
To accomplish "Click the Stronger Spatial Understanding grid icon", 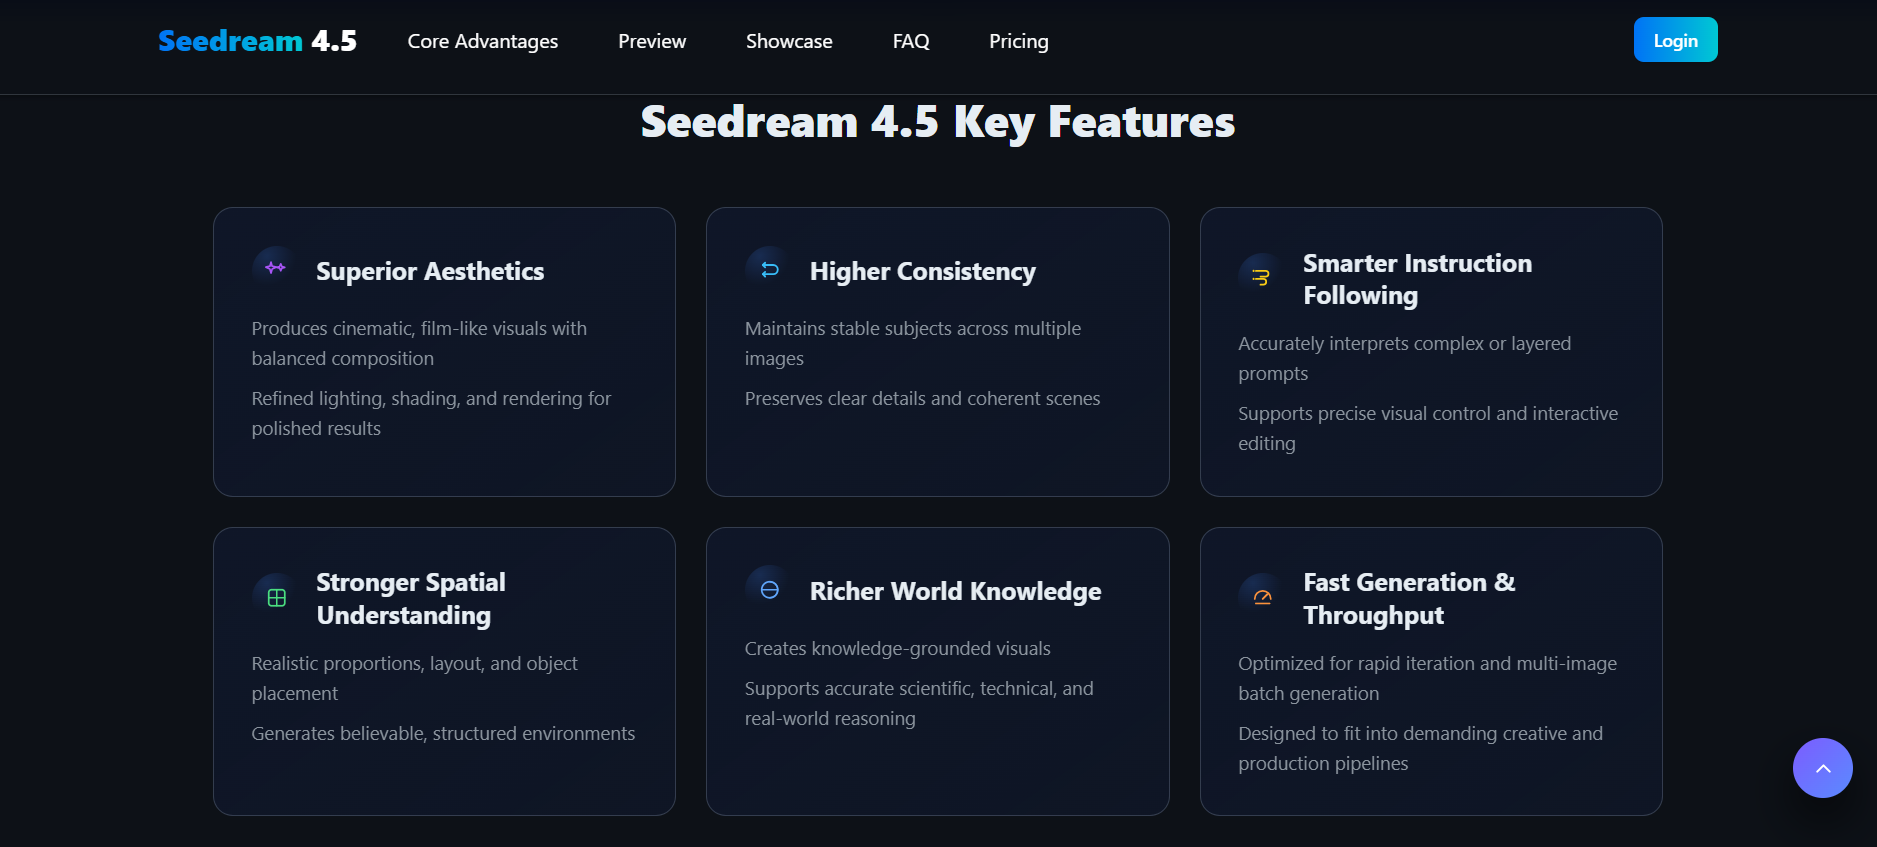I will 274,596.
